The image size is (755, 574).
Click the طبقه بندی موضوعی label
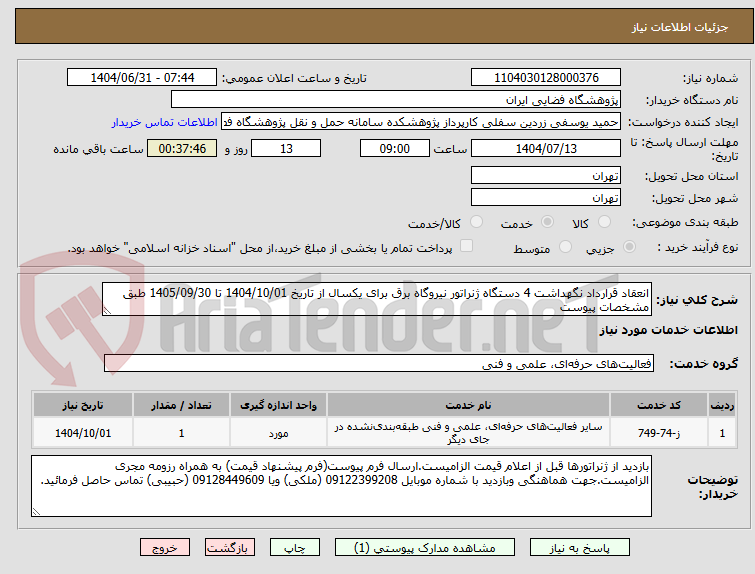(x=685, y=222)
